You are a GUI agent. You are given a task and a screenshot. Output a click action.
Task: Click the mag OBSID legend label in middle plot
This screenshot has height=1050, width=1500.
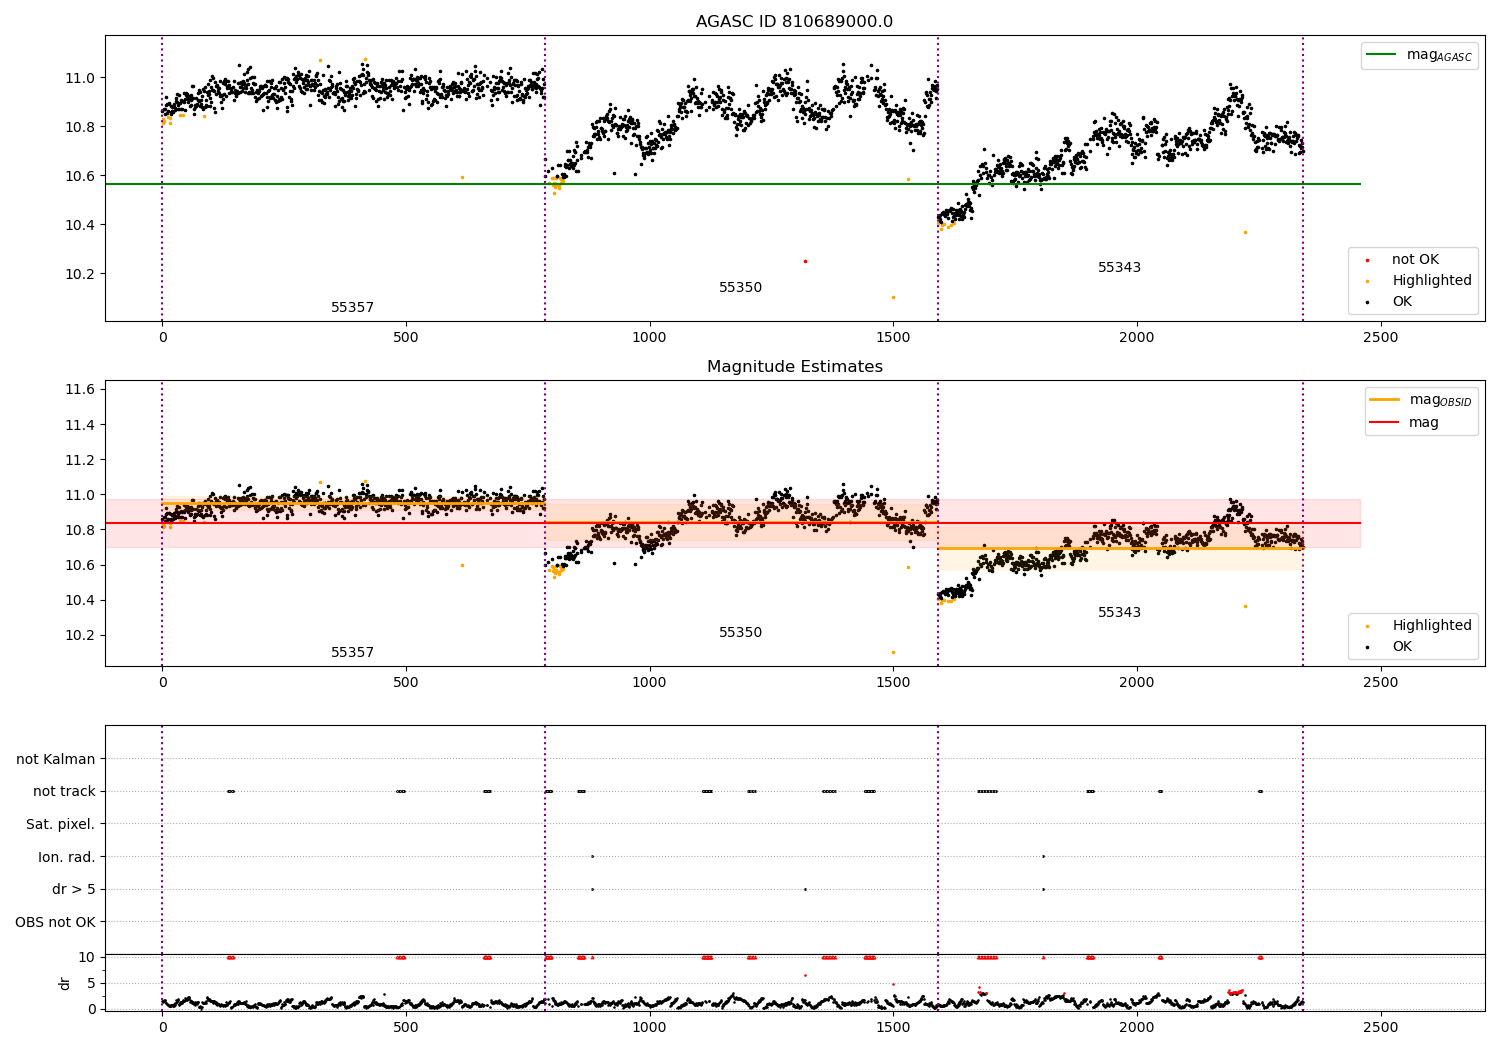pyautogui.click(x=1440, y=400)
